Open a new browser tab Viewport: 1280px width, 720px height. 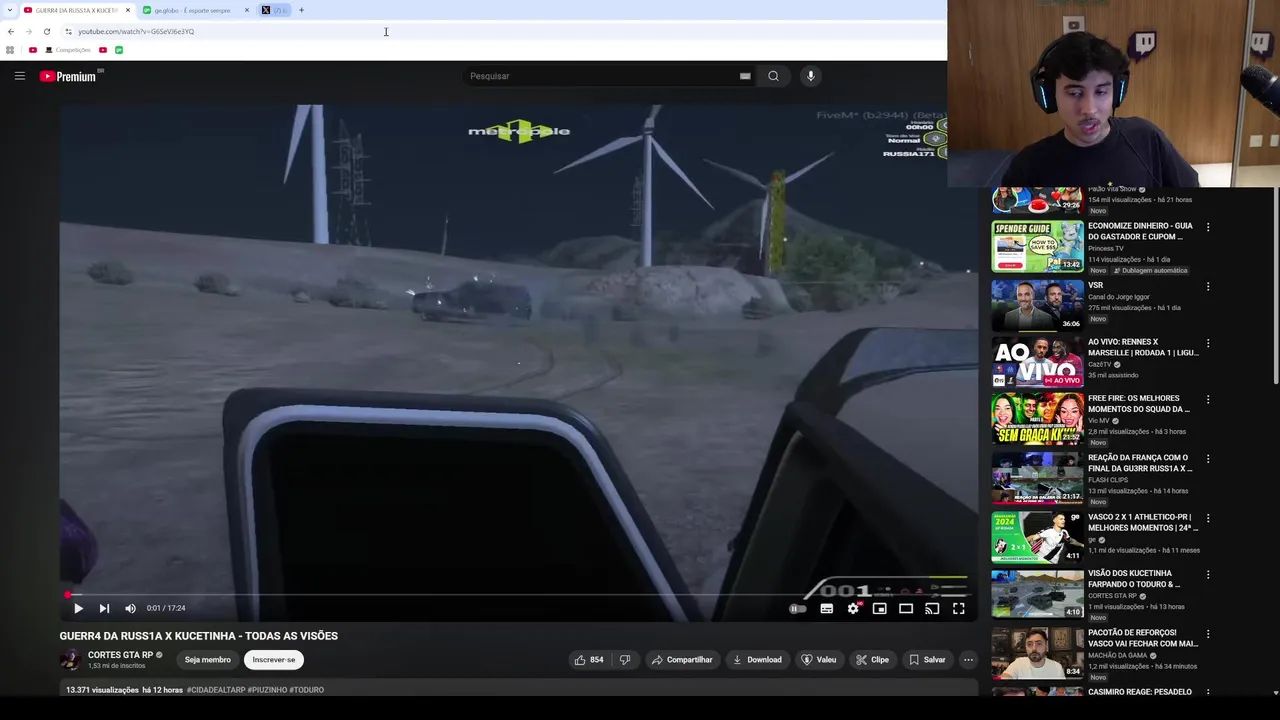click(x=301, y=10)
